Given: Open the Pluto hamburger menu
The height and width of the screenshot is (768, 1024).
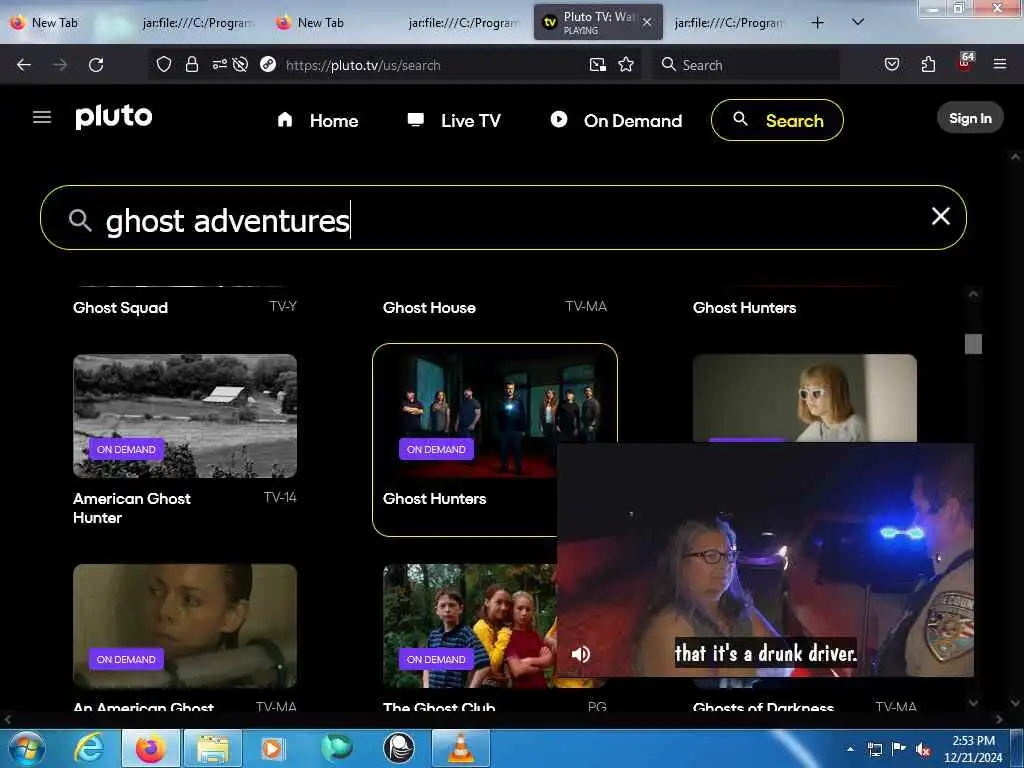Looking at the screenshot, I should pyautogui.click(x=42, y=117).
